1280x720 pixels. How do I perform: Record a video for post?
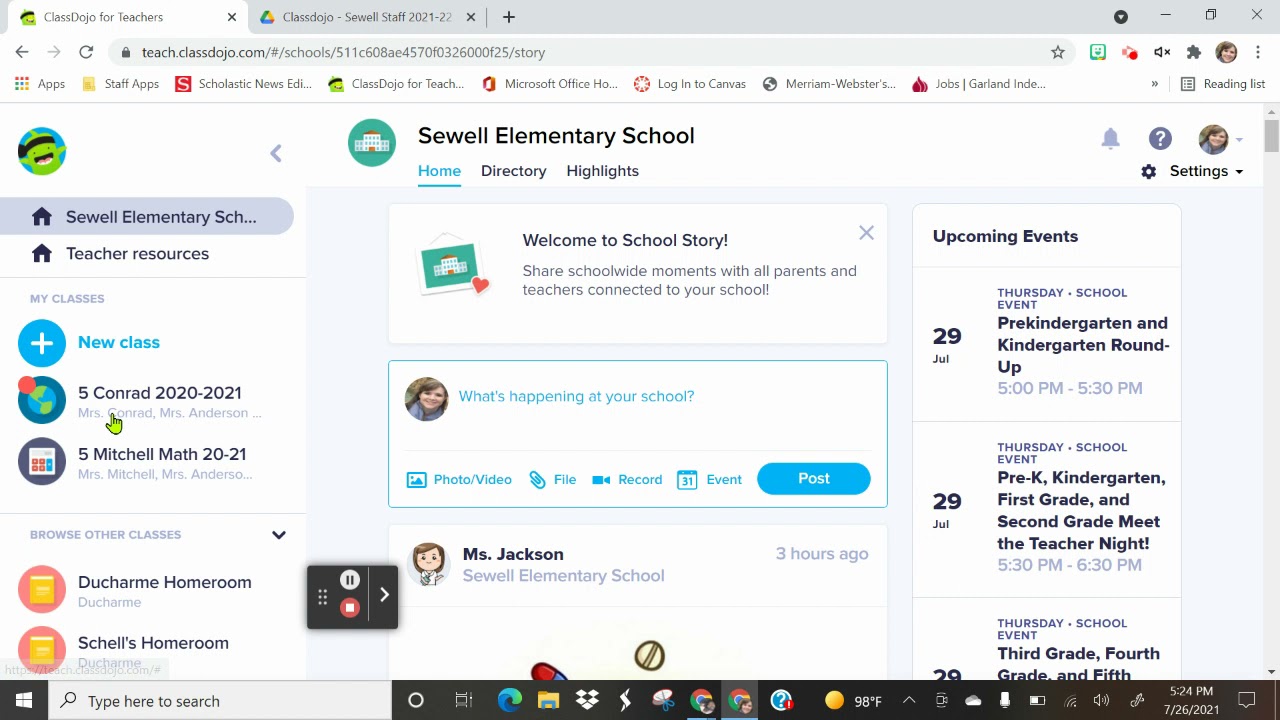627,480
